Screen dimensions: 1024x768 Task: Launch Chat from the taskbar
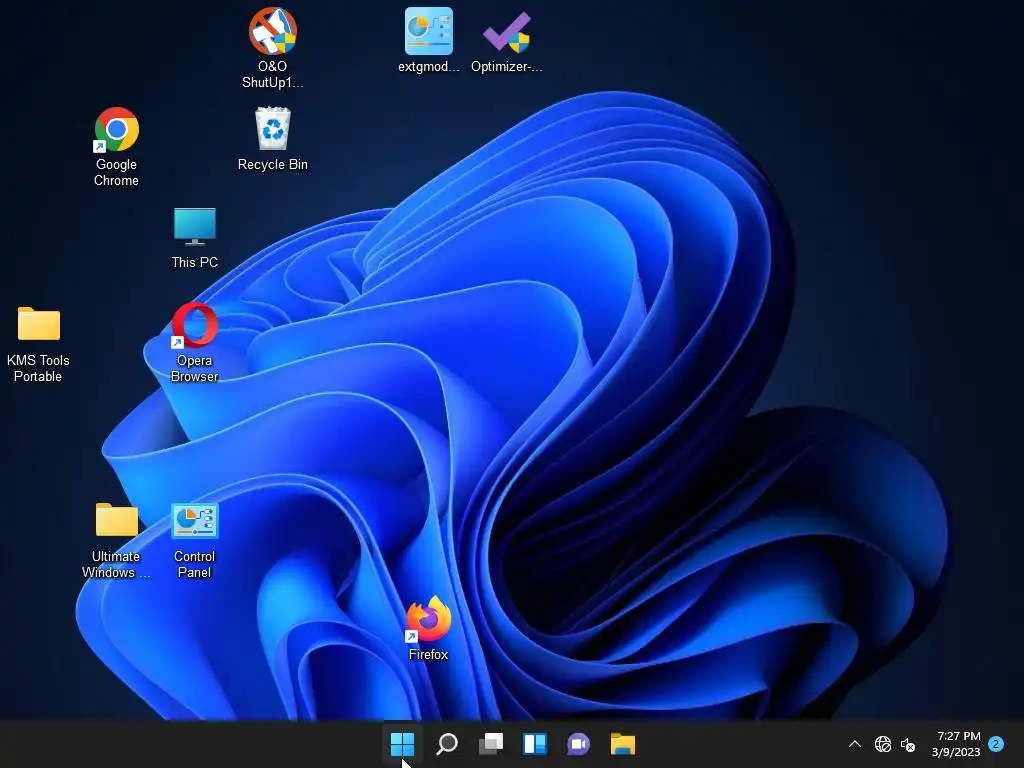(x=579, y=744)
